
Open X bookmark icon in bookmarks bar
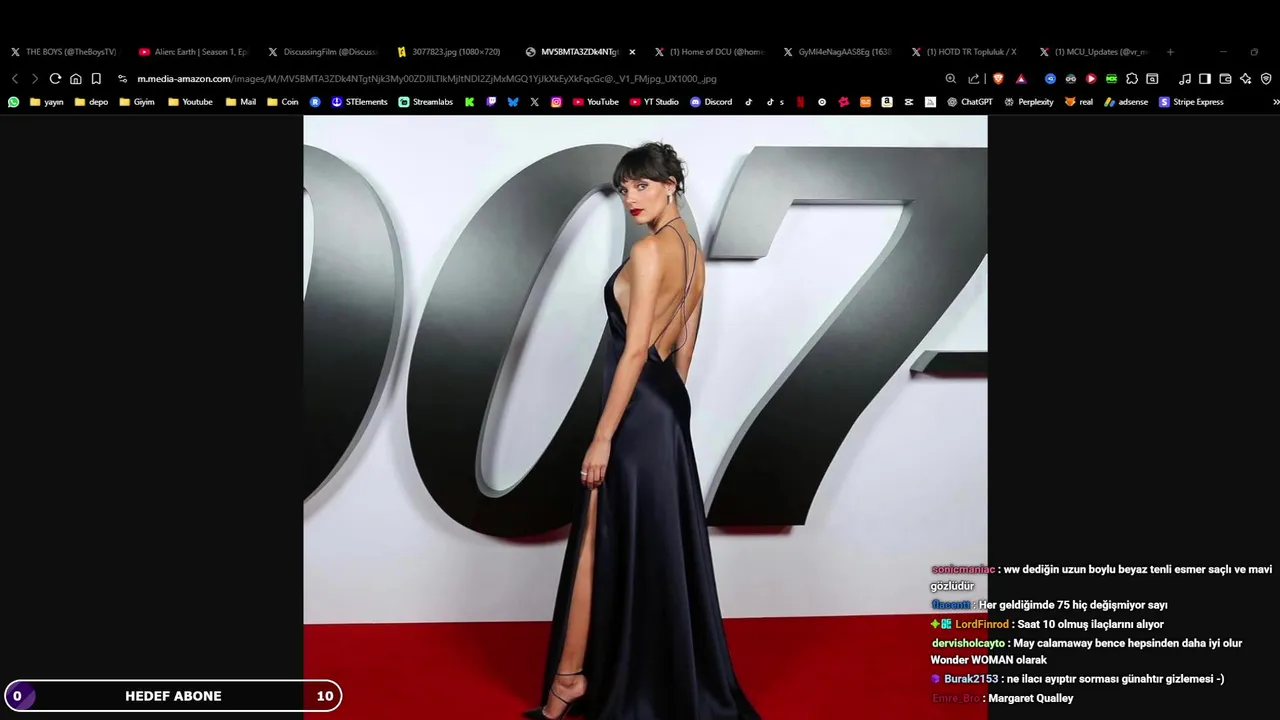tap(535, 102)
